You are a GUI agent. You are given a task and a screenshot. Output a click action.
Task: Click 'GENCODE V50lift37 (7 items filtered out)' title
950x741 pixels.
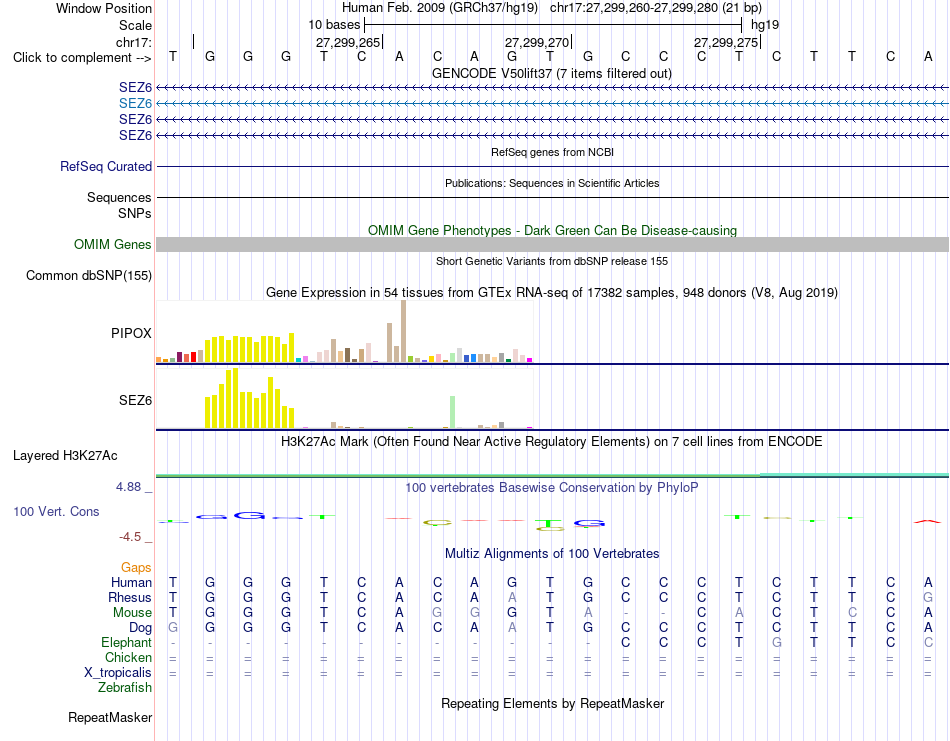[552, 73]
